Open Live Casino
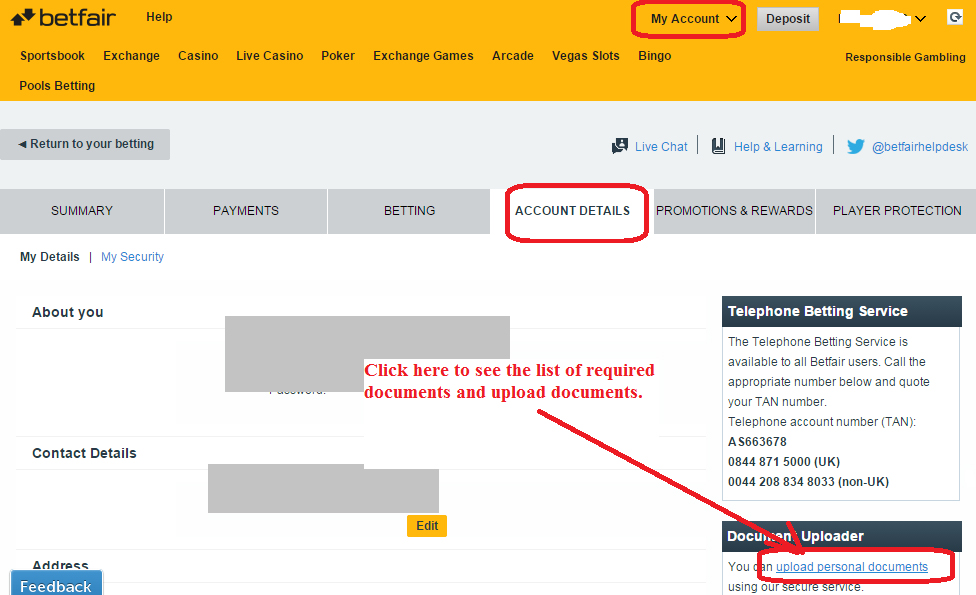 [270, 55]
